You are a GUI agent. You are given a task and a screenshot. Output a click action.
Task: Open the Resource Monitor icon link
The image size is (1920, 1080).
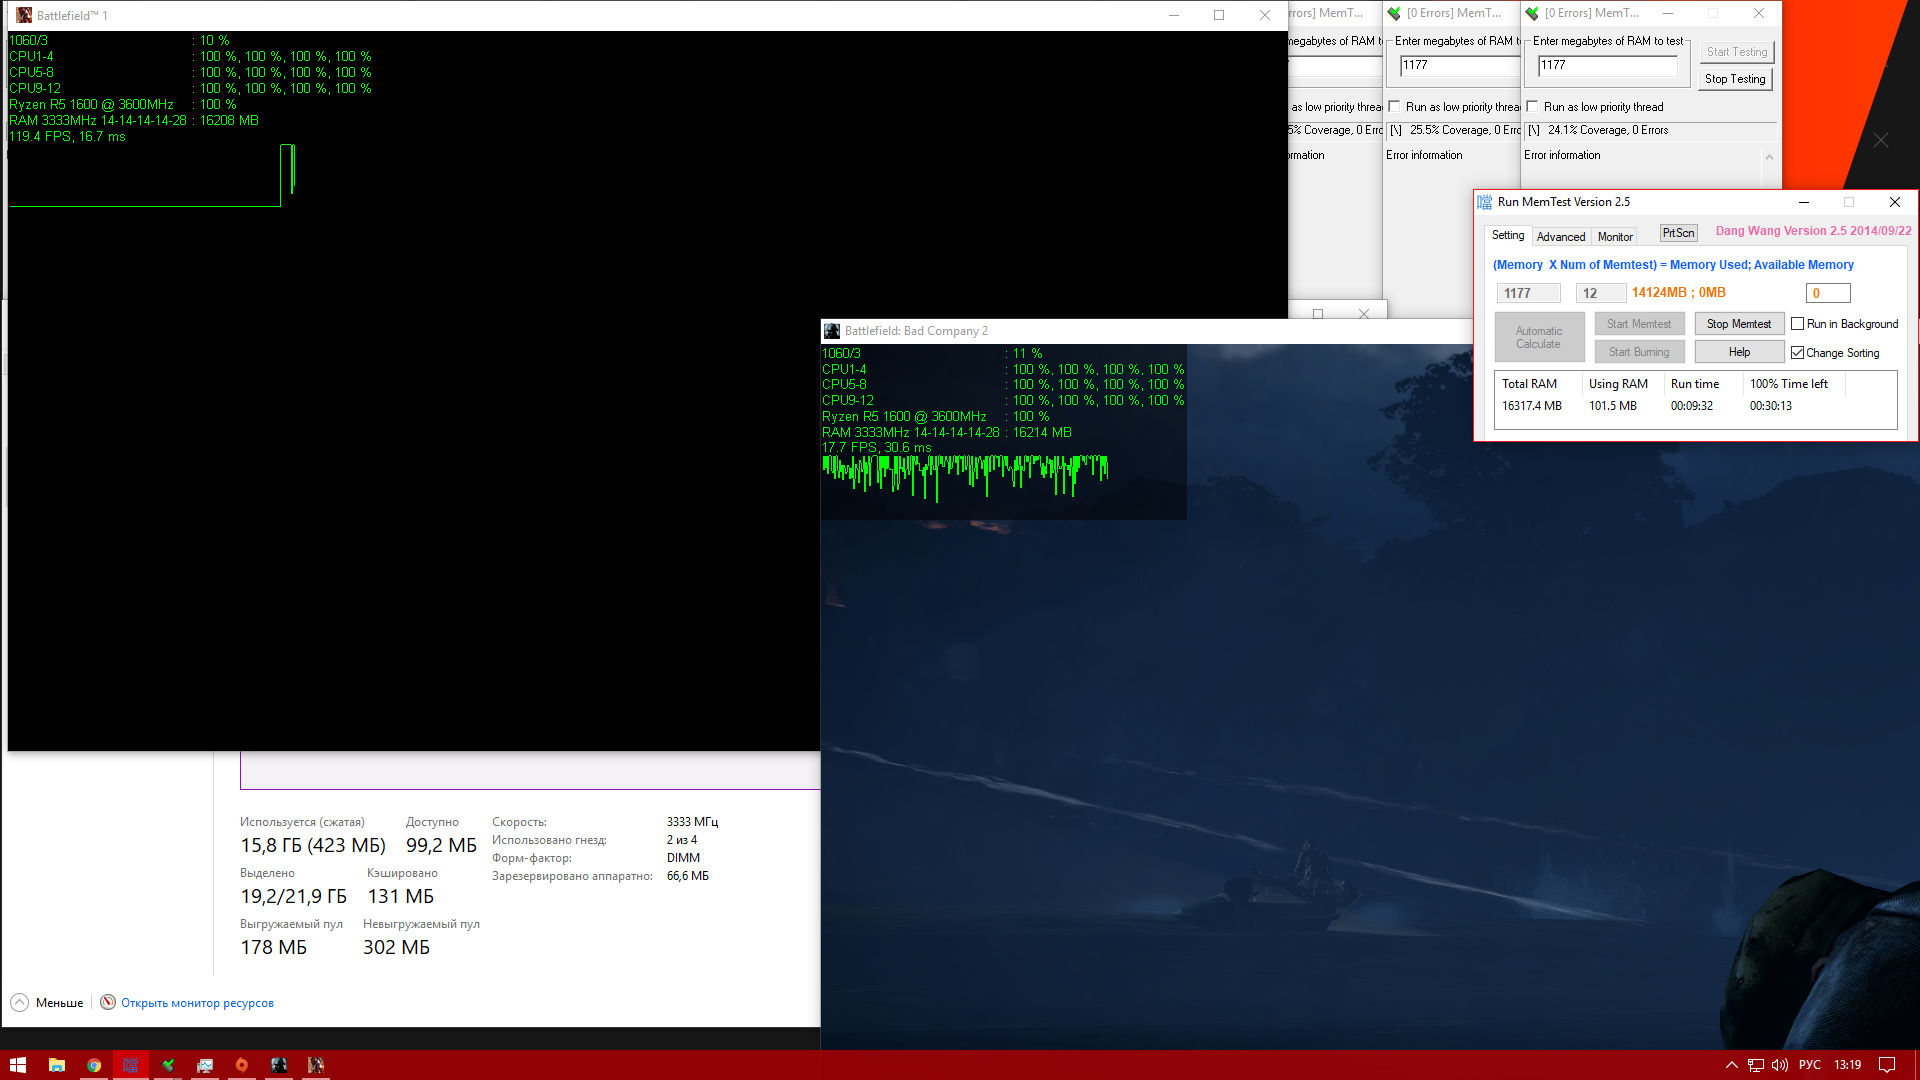[108, 1002]
